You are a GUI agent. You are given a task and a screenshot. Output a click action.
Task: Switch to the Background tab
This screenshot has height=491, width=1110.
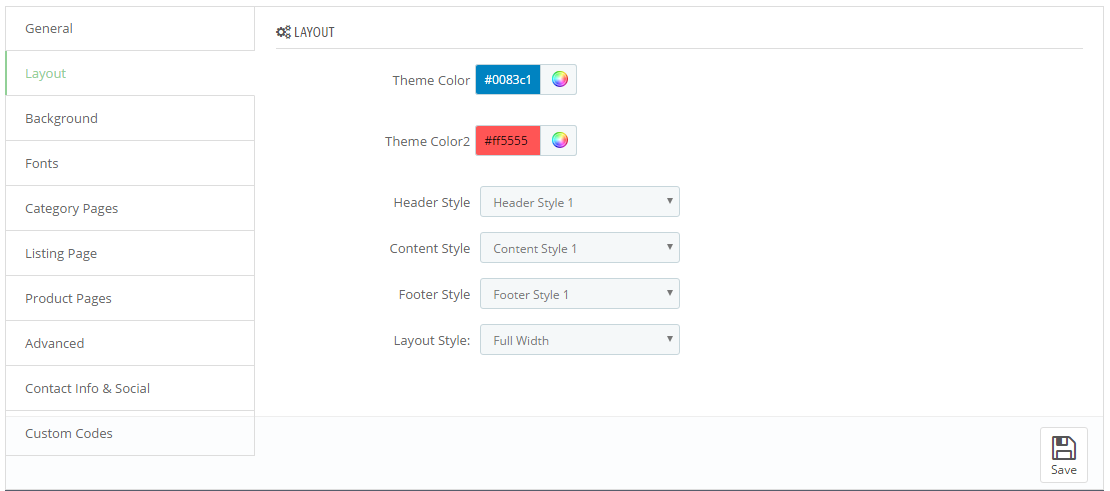point(130,118)
